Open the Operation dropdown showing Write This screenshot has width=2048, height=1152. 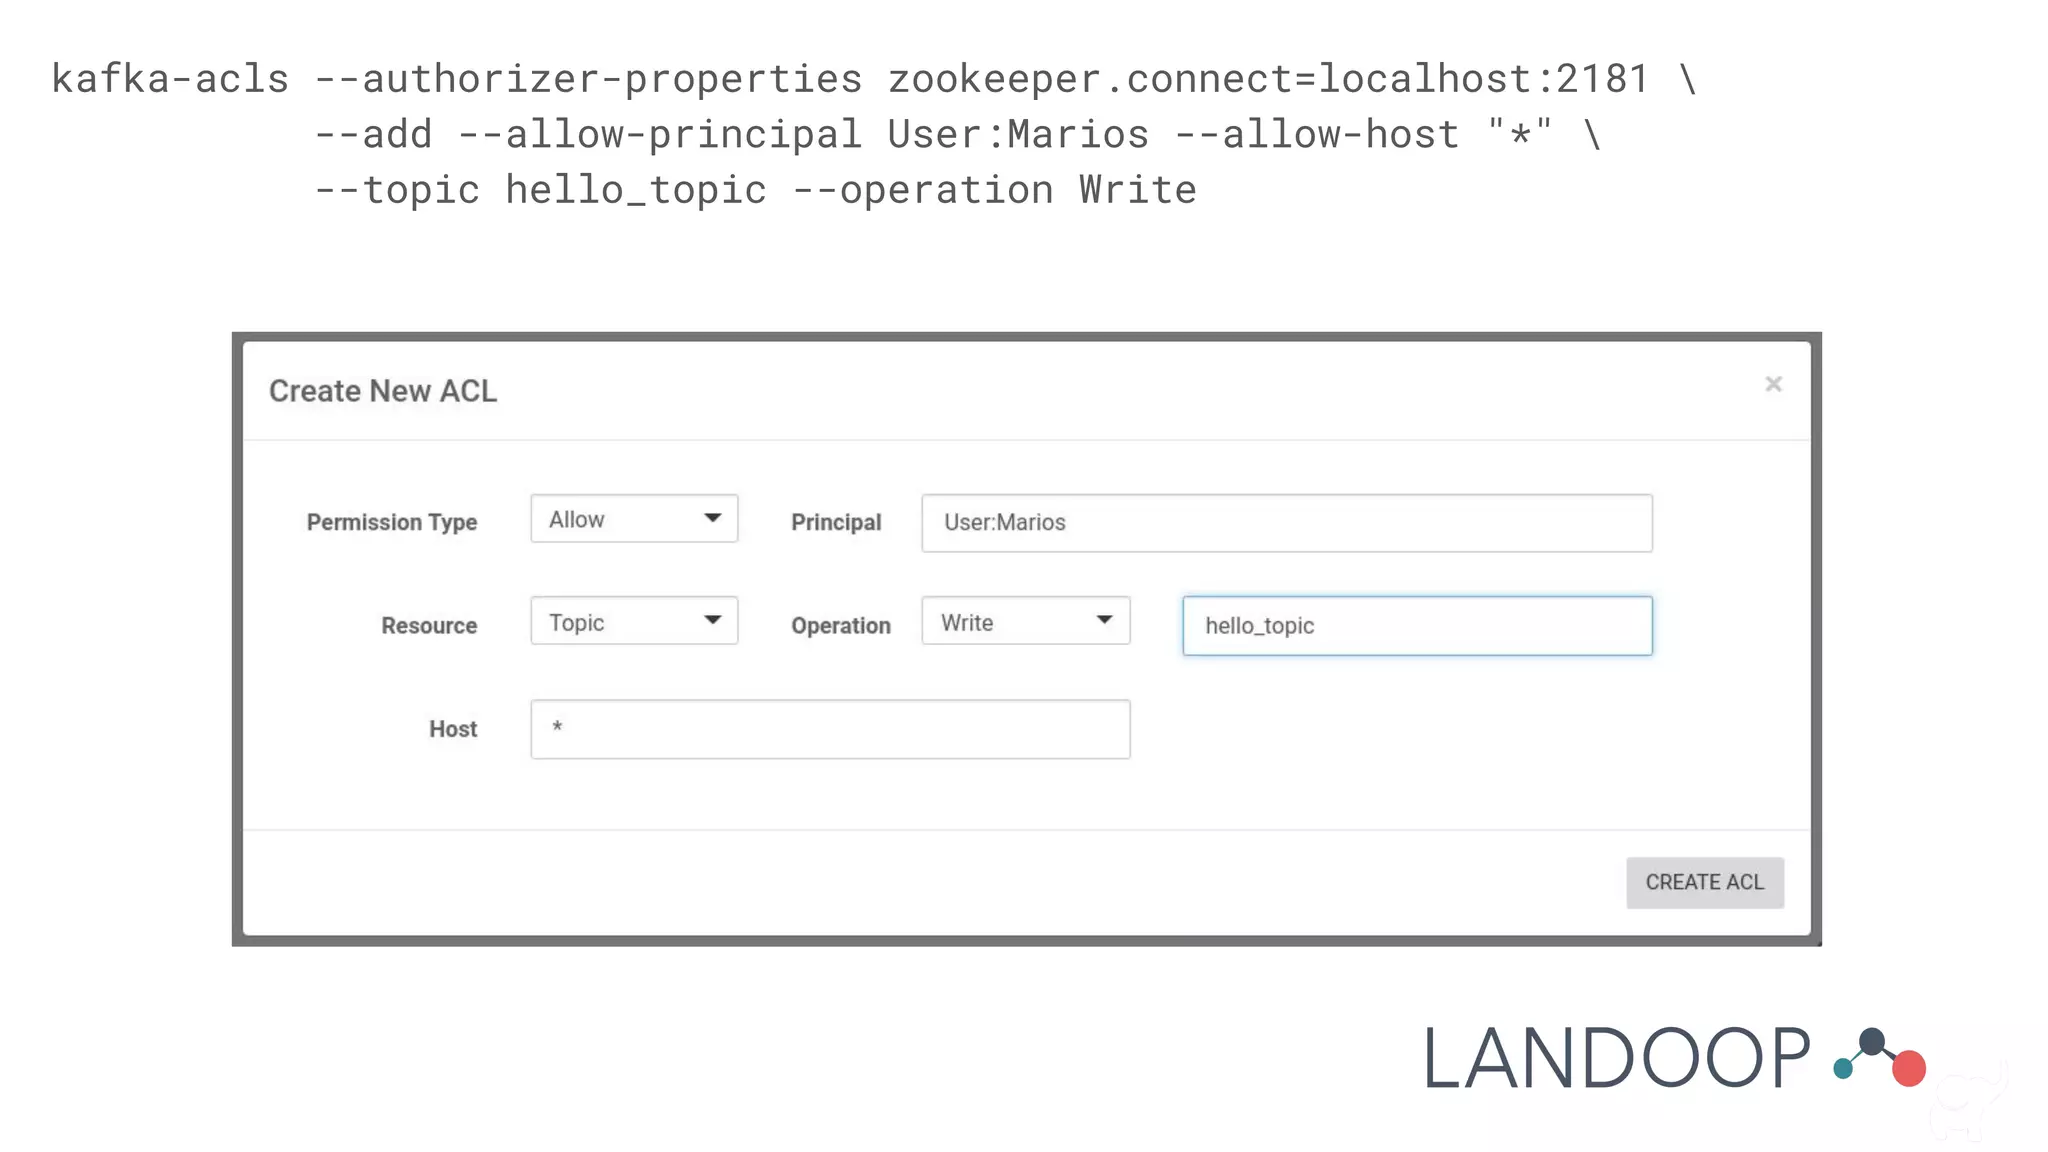1026,621
